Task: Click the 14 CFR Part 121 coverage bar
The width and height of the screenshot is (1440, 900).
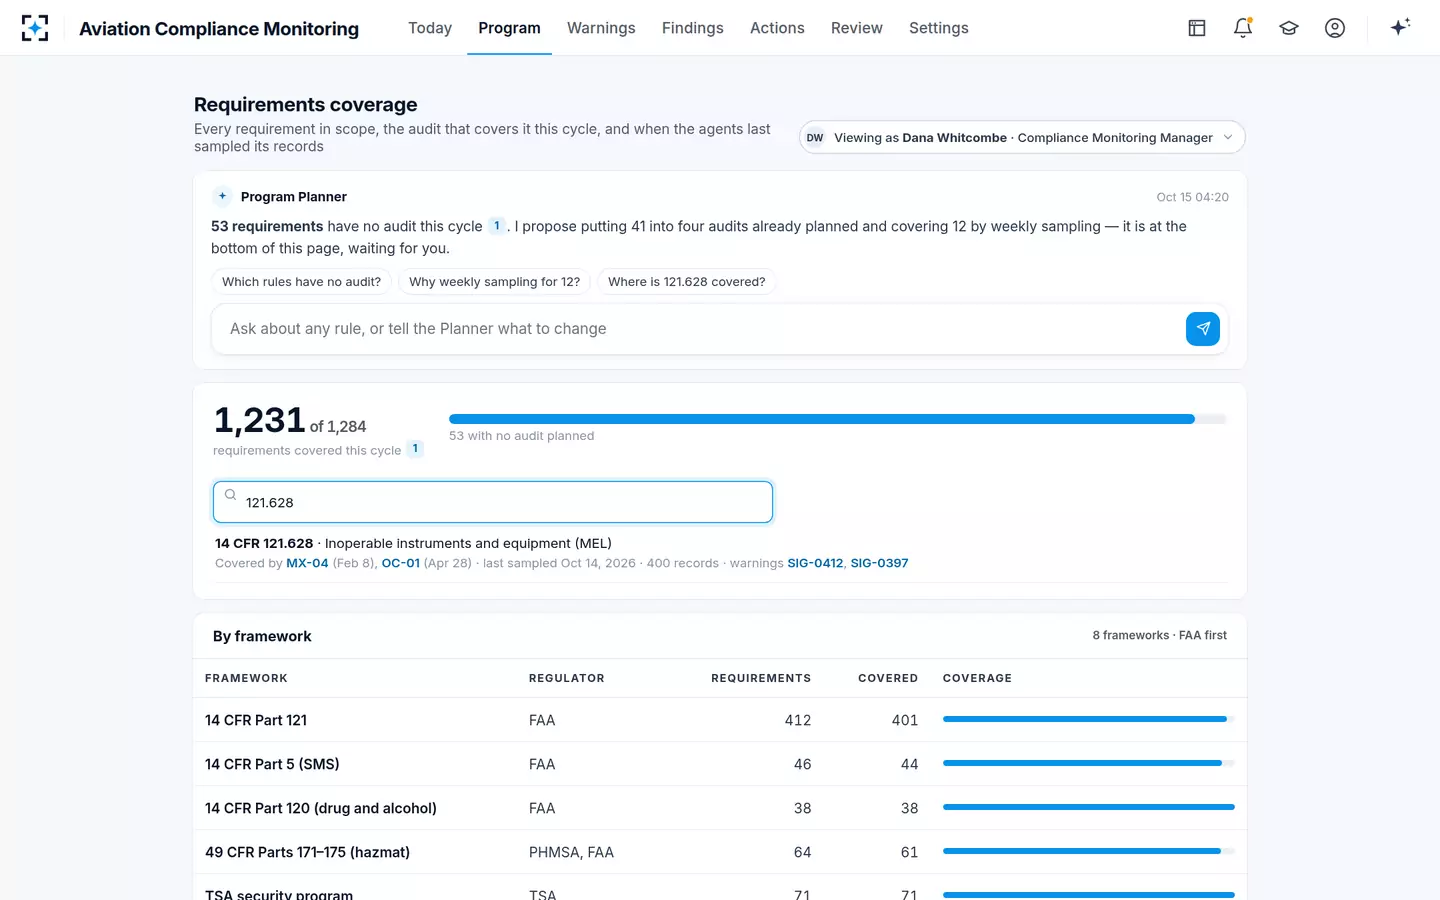Action: click(x=1089, y=719)
